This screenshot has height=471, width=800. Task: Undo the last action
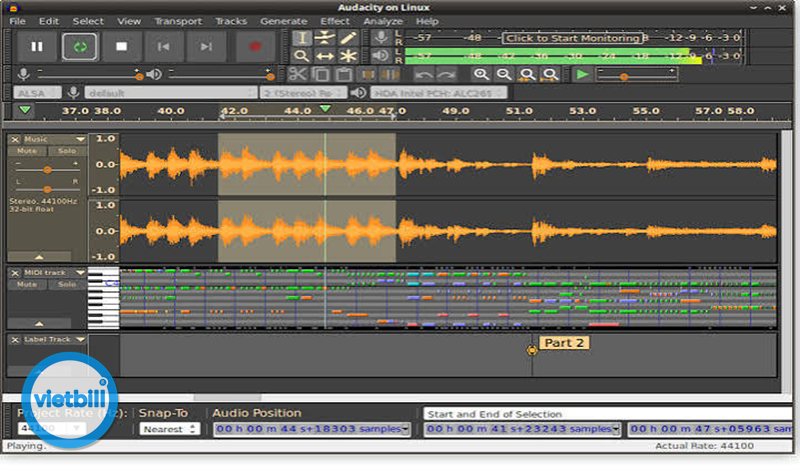(423, 75)
